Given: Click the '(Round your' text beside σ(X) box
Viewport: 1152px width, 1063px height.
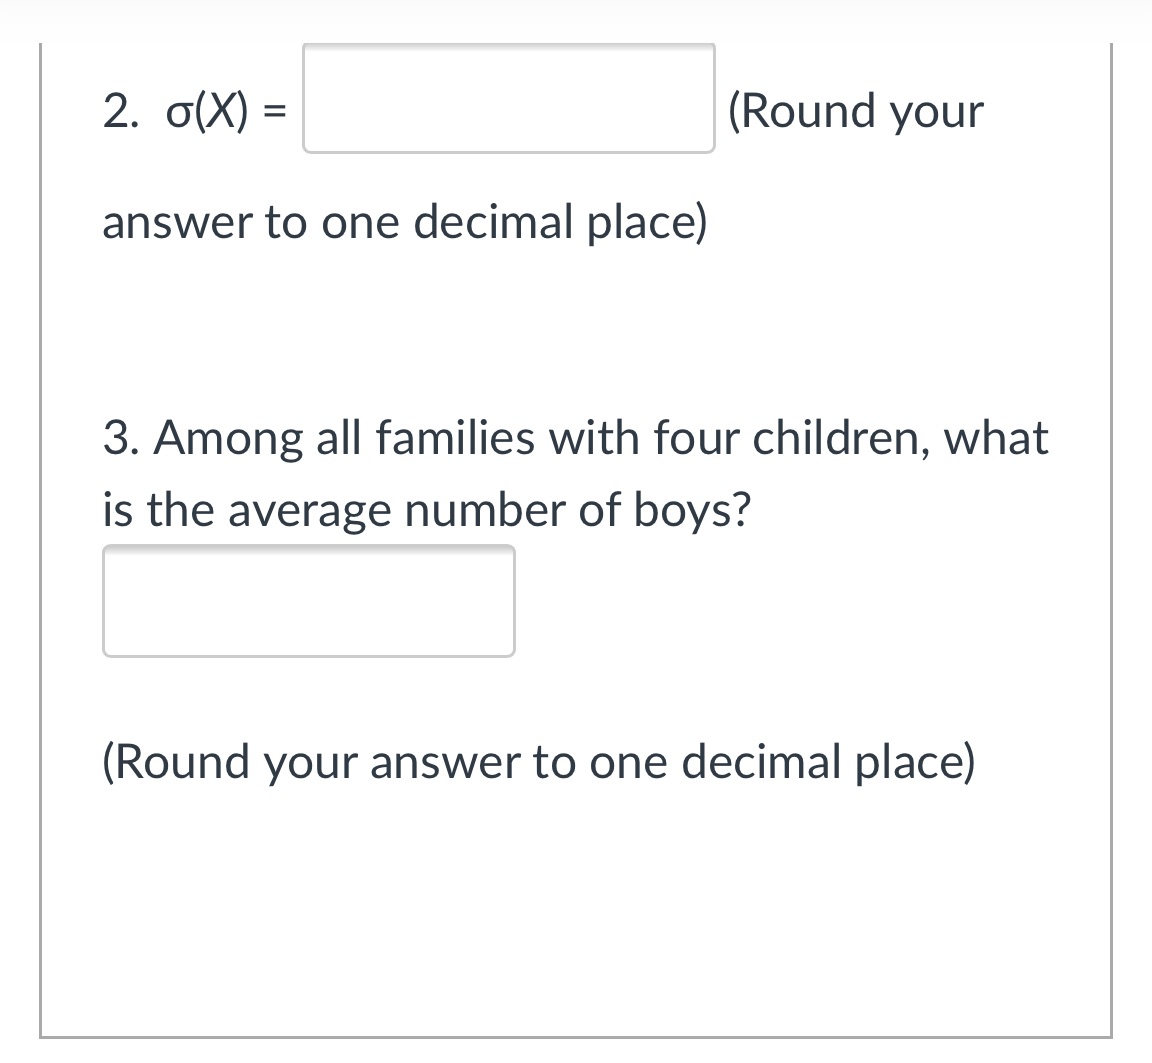Looking at the screenshot, I should click(856, 112).
